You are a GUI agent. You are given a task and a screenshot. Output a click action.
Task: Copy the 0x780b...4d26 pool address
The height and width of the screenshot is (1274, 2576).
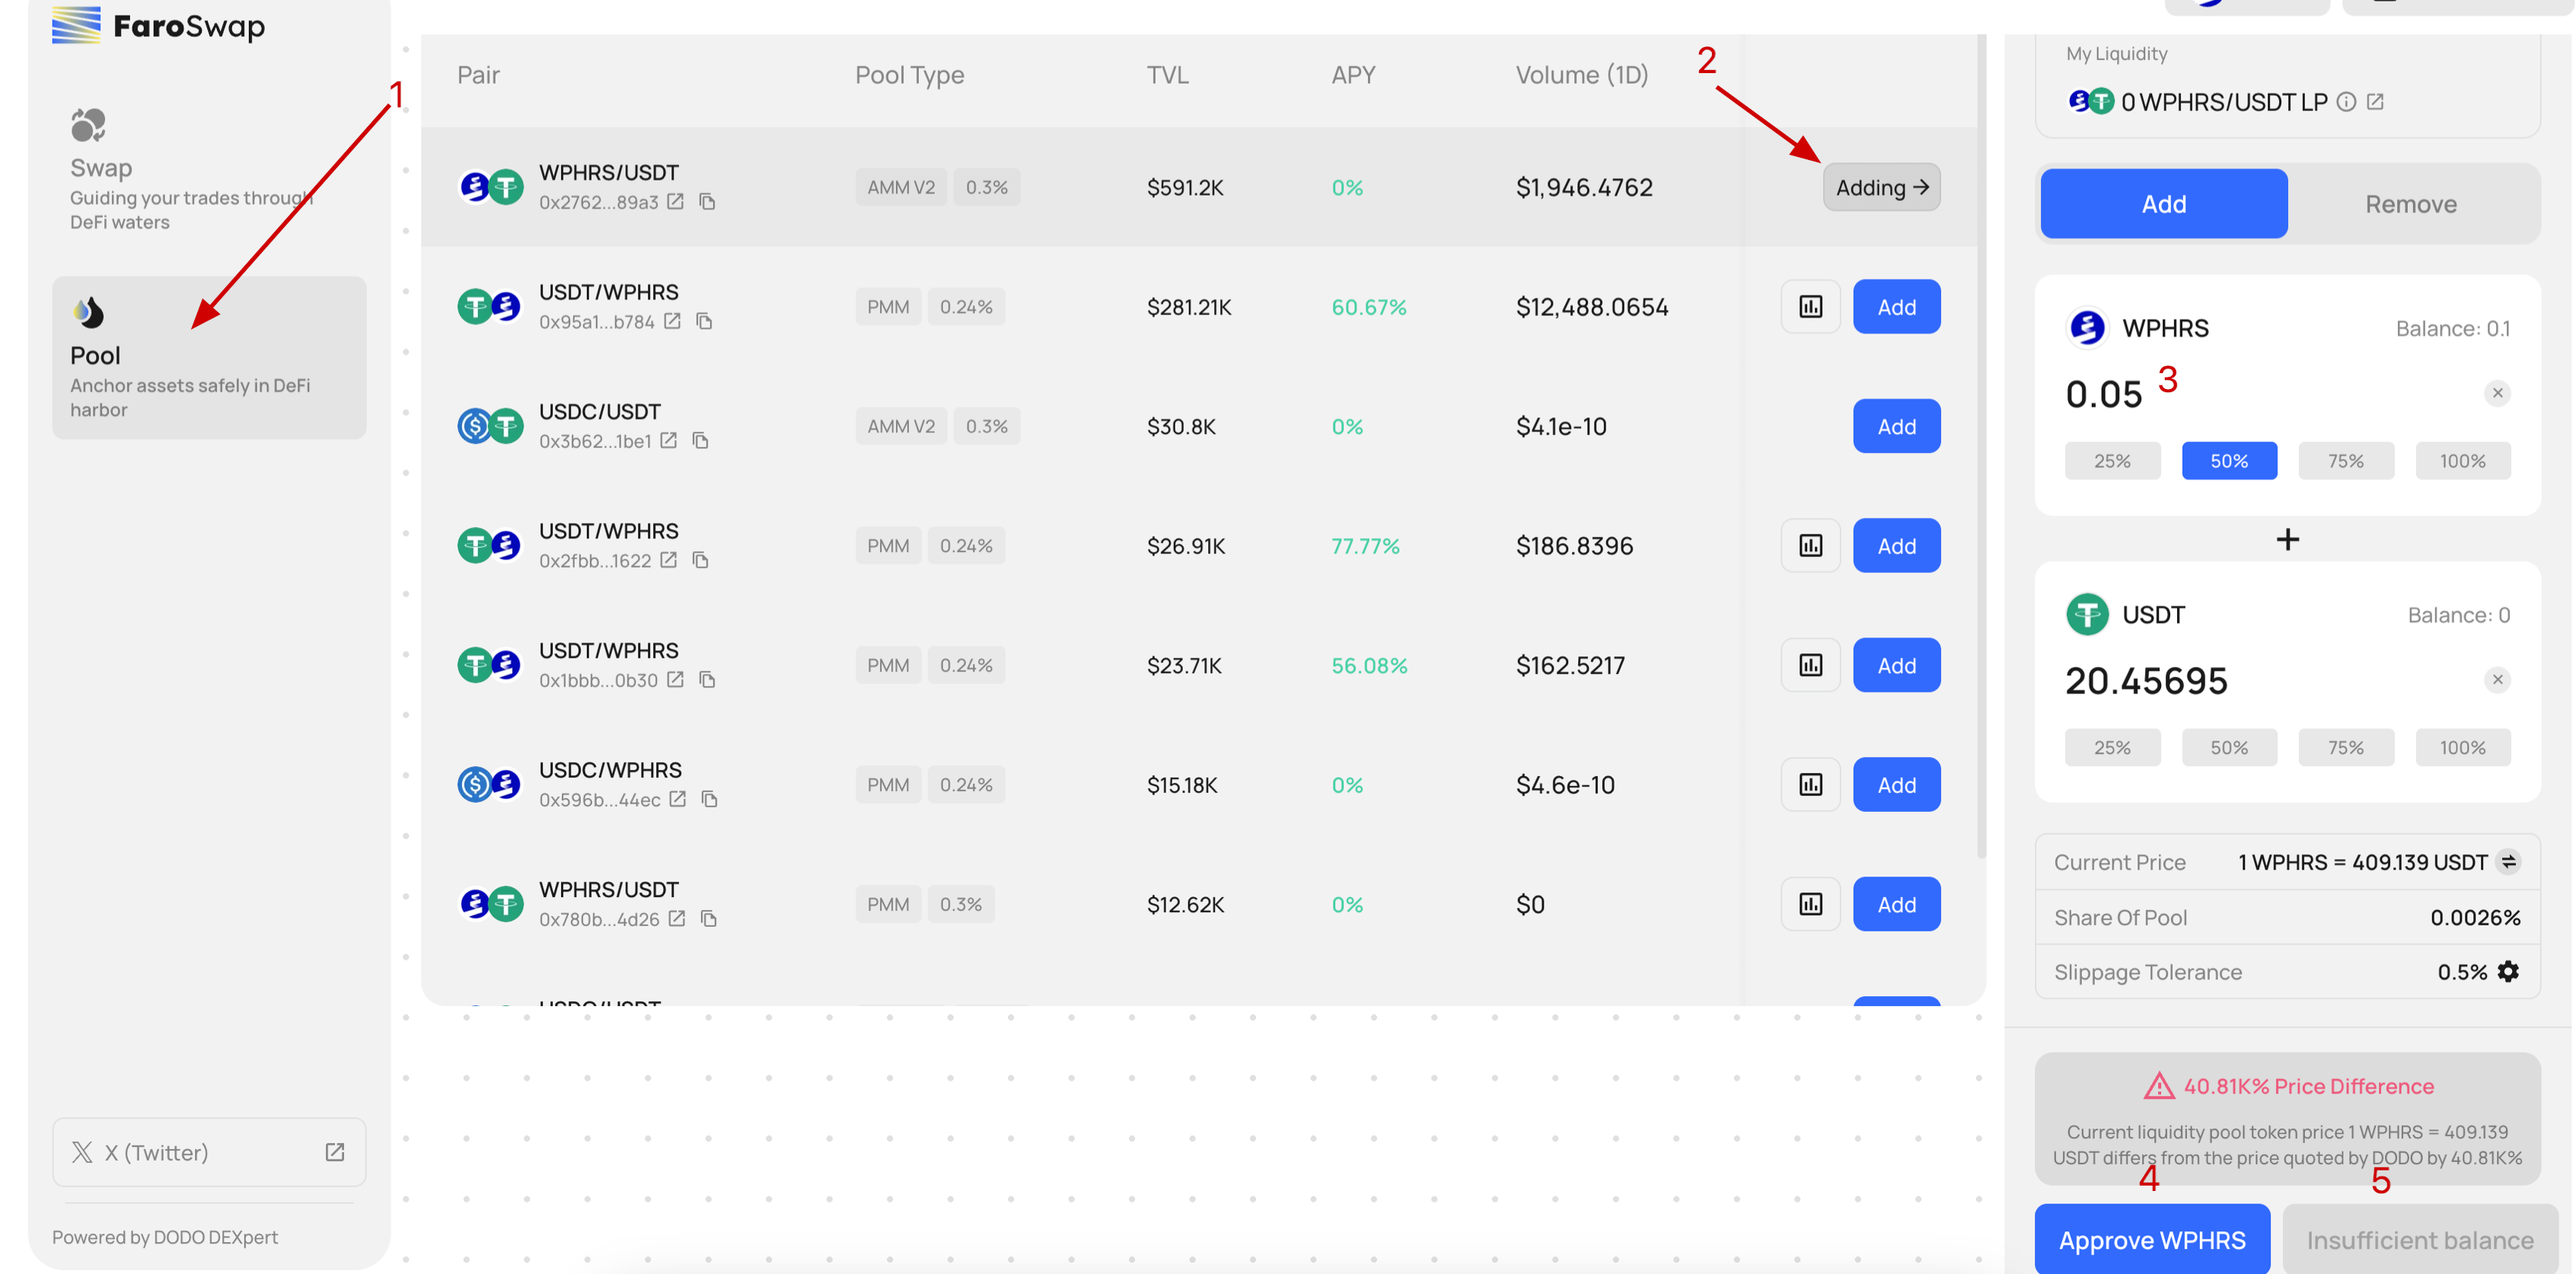click(x=709, y=919)
